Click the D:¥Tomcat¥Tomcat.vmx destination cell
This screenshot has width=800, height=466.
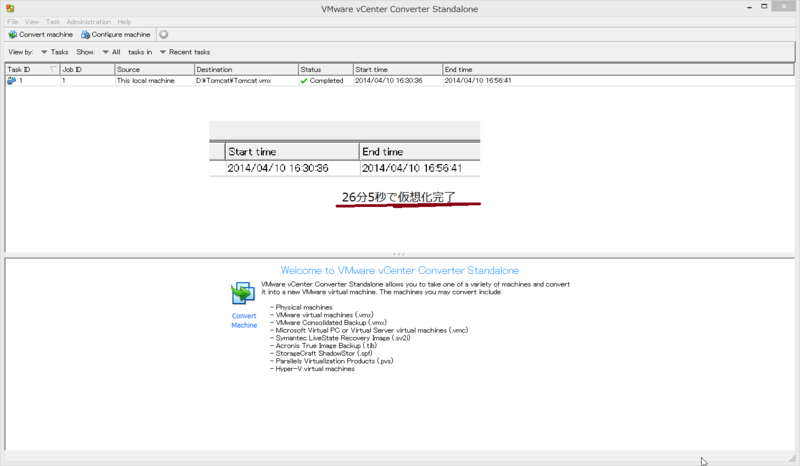(x=234, y=81)
